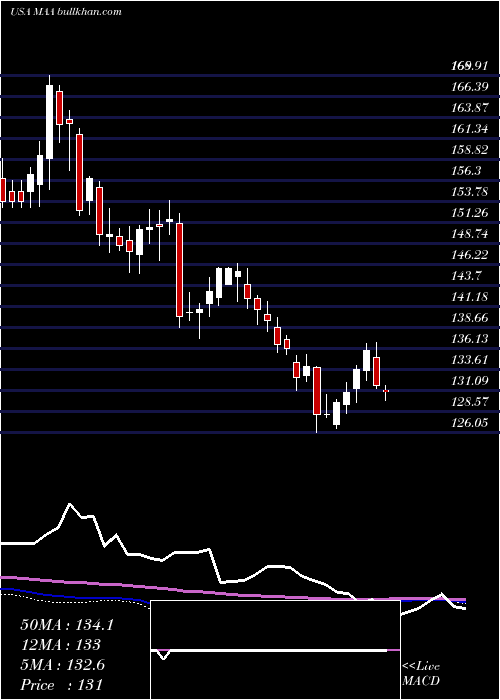Image resolution: width=500 pixels, height=700 pixels.
Task: Click the tallest white candlestick near 166
Action: click(x=50, y=121)
